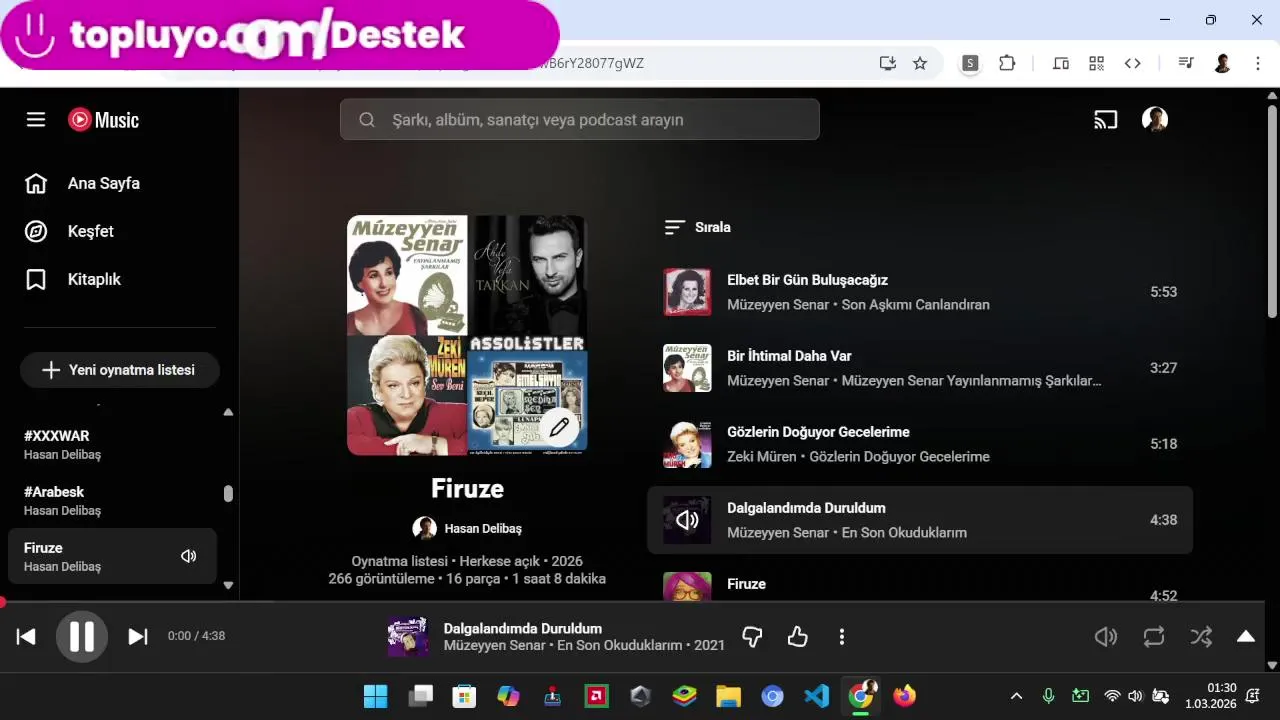The height and width of the screenshot is (720, 1280).
Task: Mute player volume
Action: pyautogui.click(x=1106, y=637)
